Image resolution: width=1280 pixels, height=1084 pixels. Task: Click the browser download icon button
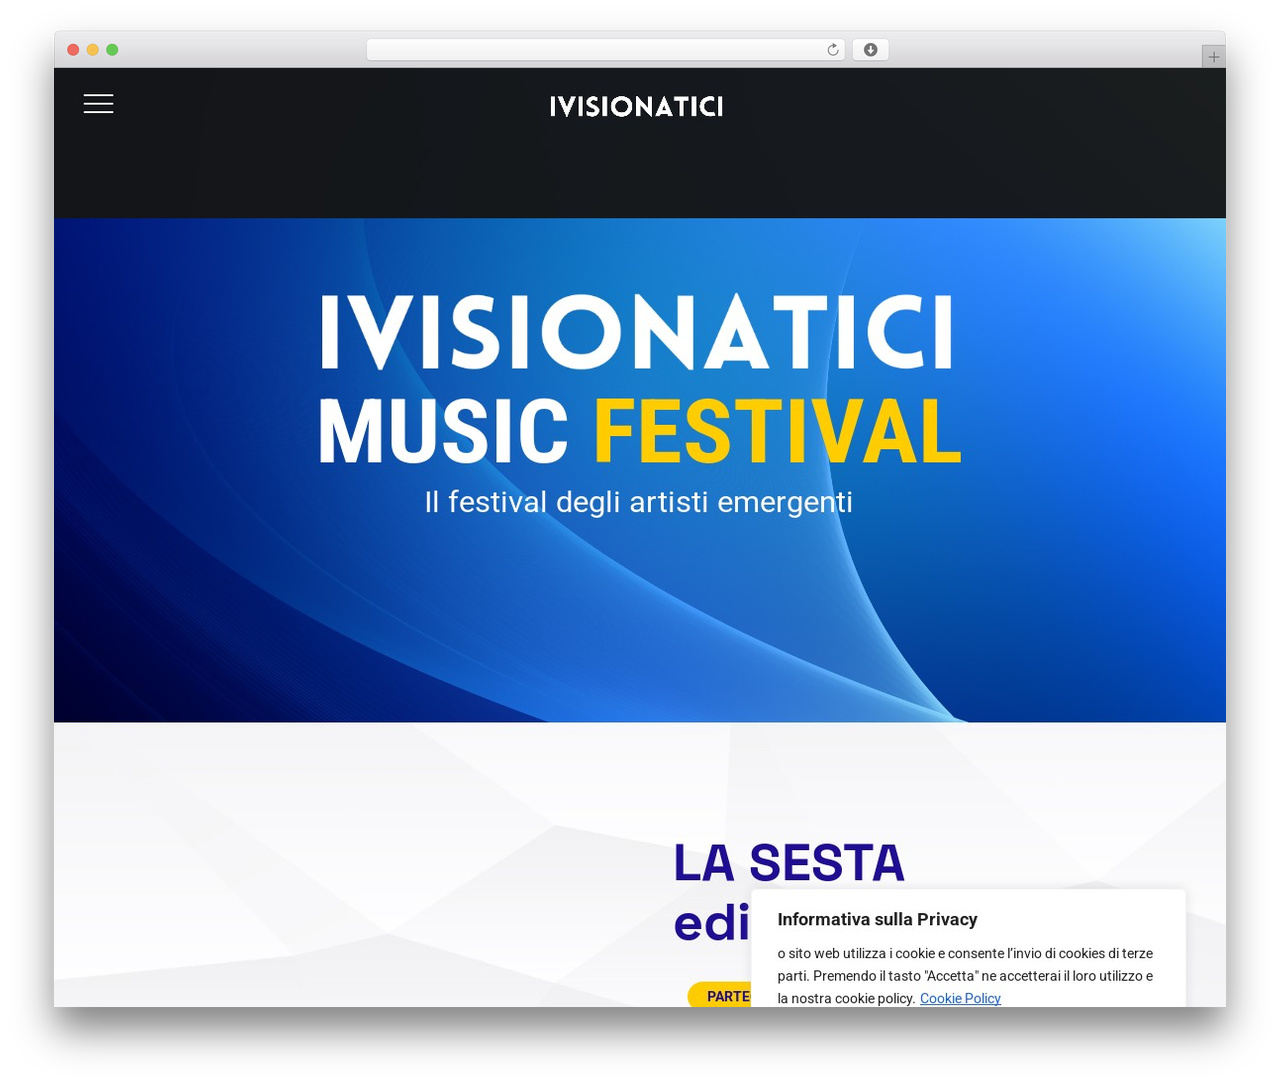pyautogui.click(x=870, y=50)
